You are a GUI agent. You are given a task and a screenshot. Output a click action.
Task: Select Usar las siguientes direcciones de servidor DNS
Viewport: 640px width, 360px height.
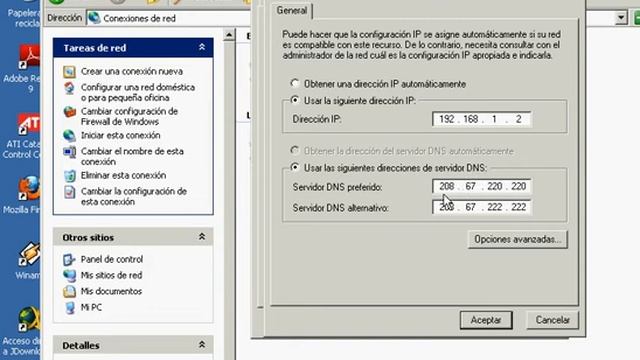point(295,167)
